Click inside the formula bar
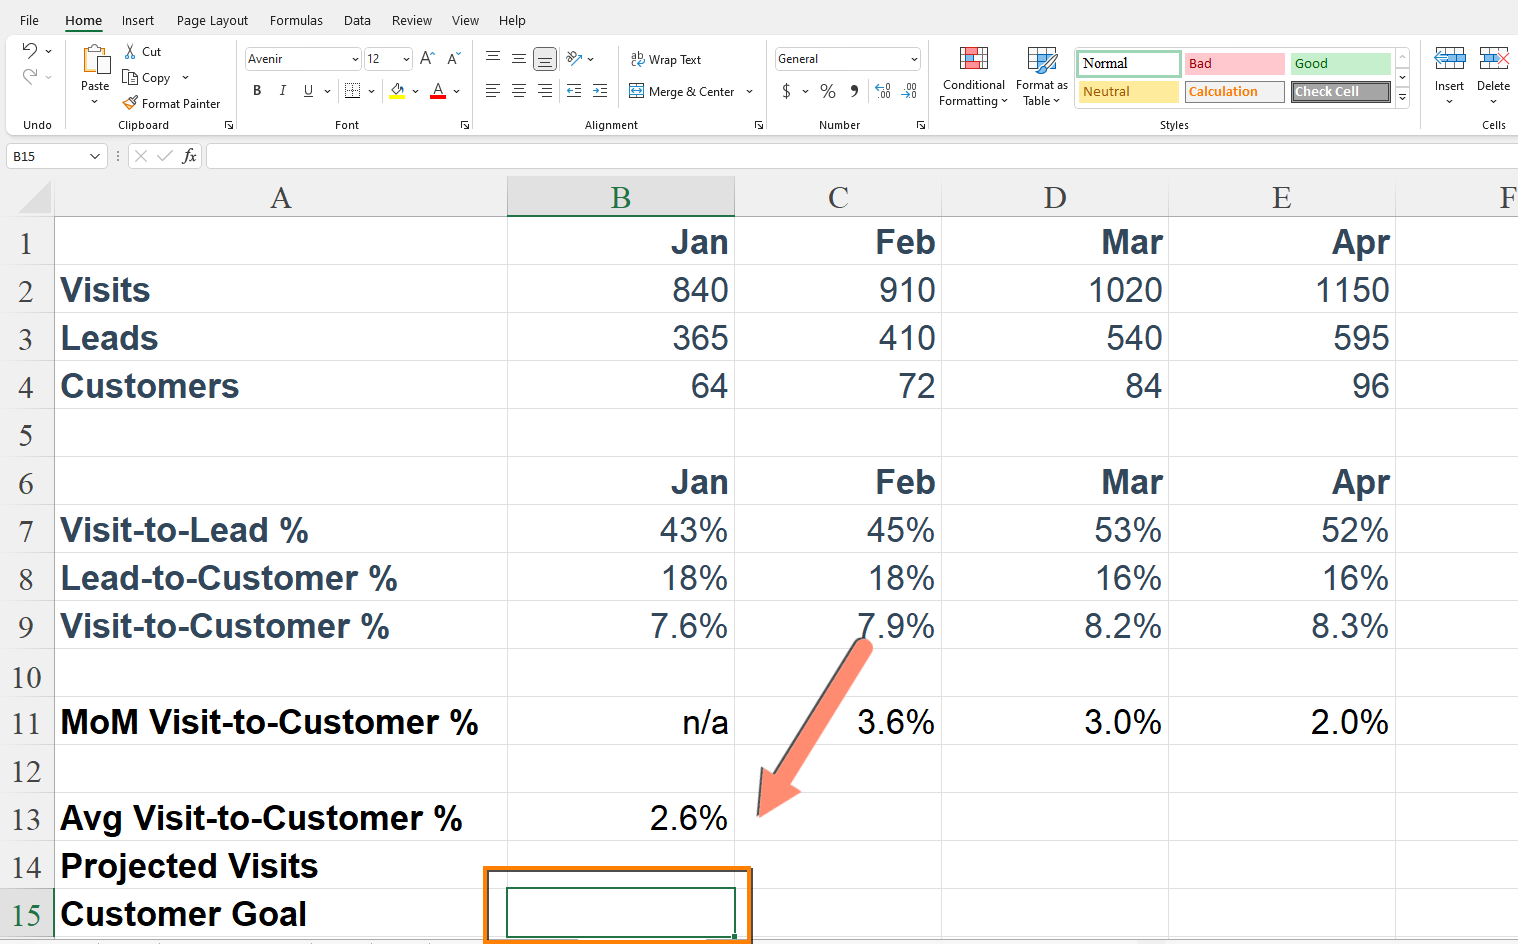 [x=861, y=156]
